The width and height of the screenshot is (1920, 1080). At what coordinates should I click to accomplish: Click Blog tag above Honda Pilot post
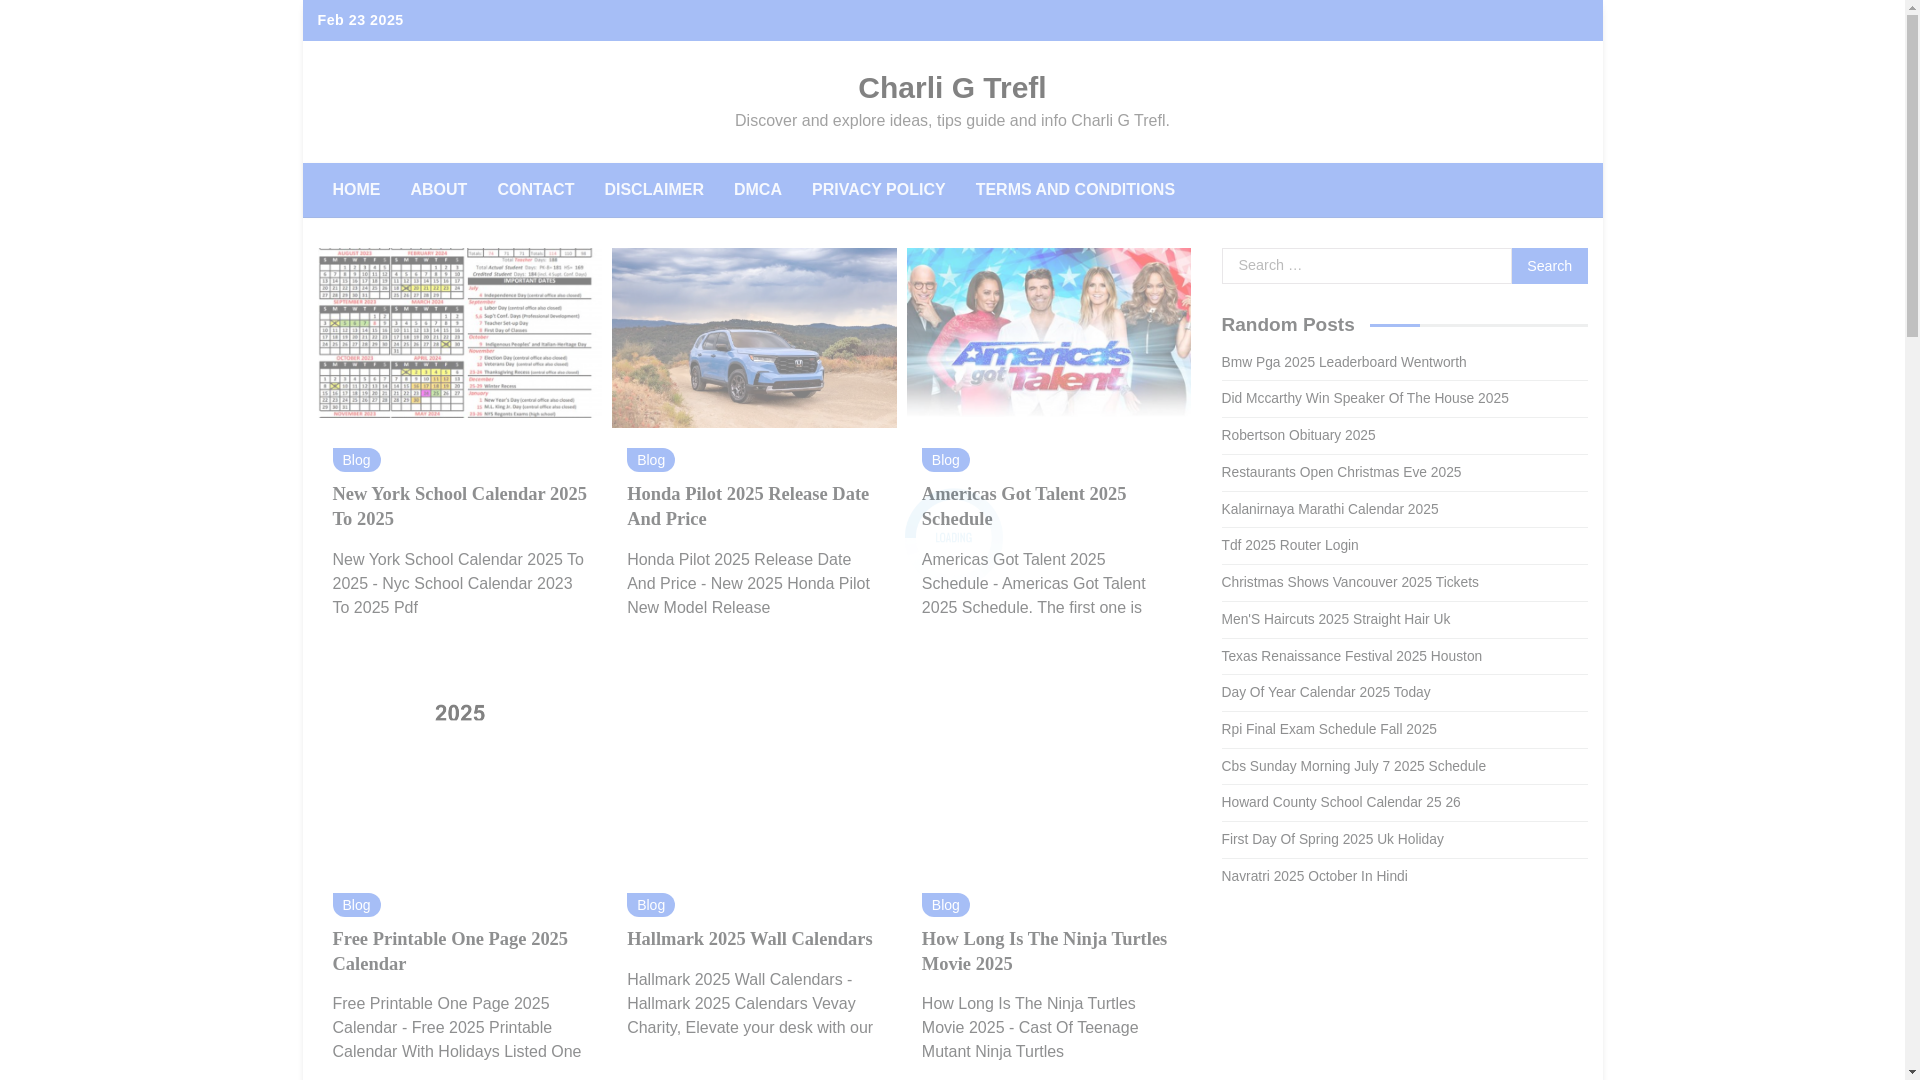[651, 460]
